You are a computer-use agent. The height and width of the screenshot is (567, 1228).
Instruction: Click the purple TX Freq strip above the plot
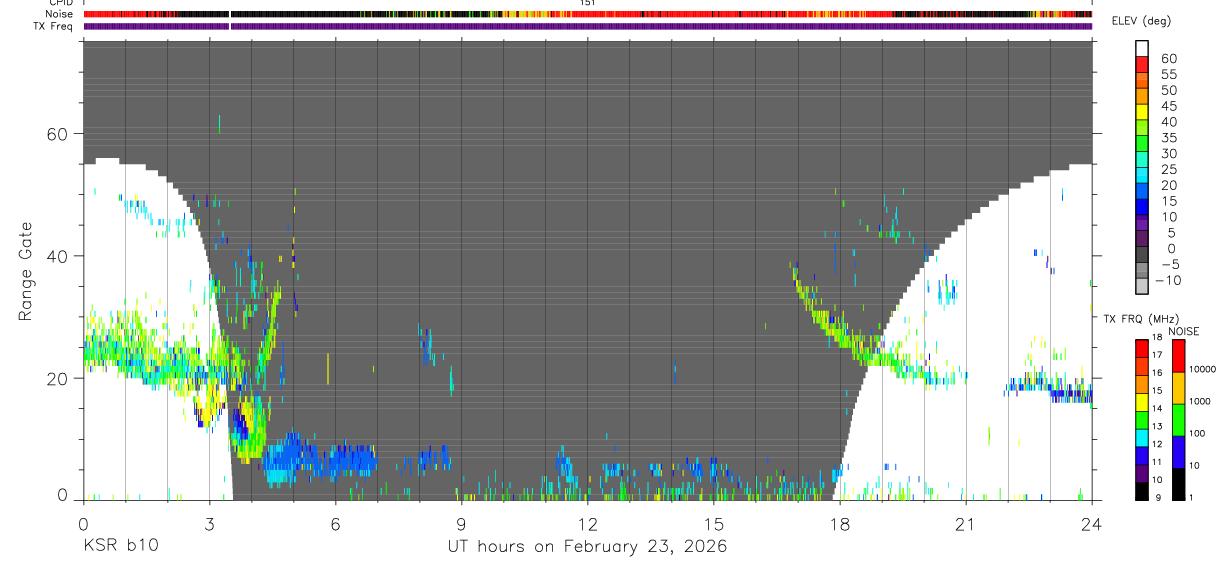point(588,26)
